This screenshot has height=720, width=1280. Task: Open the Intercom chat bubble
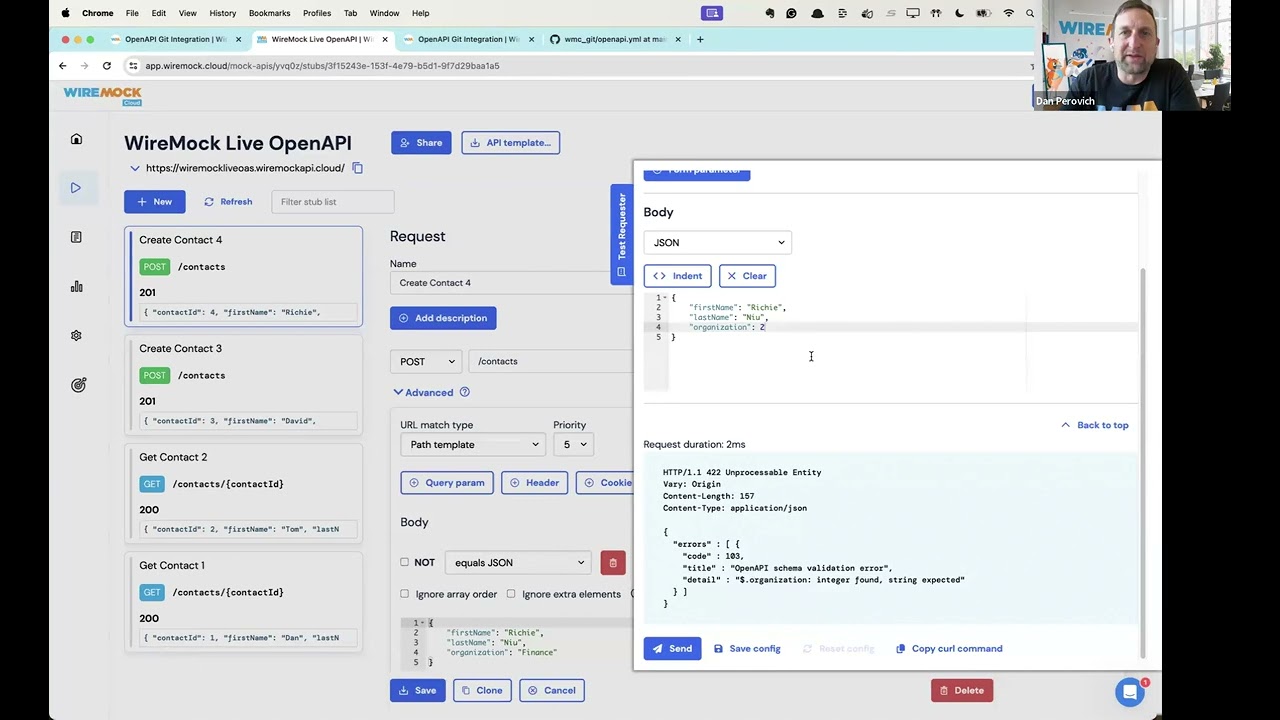[1130, 691]
